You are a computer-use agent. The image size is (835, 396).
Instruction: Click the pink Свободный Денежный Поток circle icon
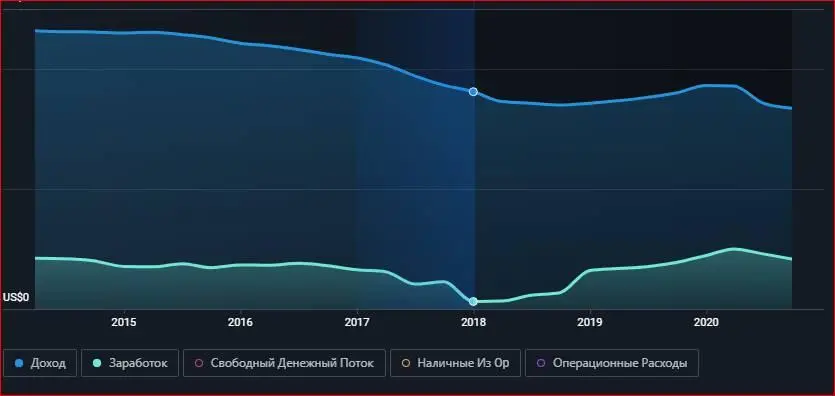pyautogui.click(x=199, y=364)
